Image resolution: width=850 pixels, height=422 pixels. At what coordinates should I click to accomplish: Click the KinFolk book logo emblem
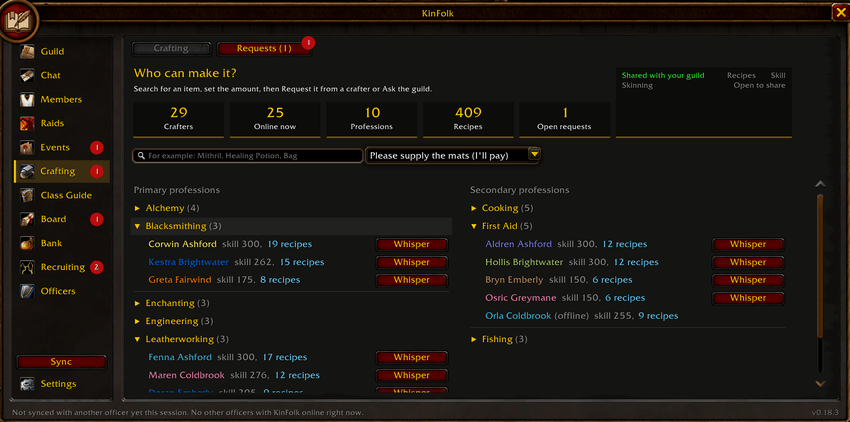(19, 21)
